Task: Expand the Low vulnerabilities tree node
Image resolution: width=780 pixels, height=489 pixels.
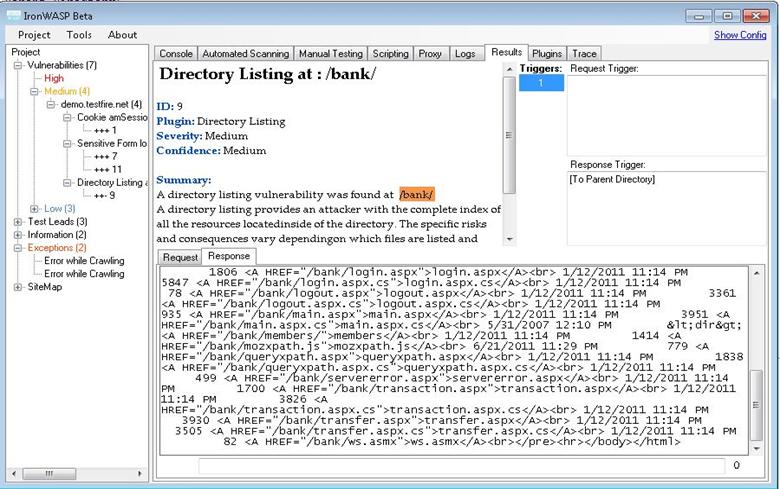Action: [x=33, y=208]
